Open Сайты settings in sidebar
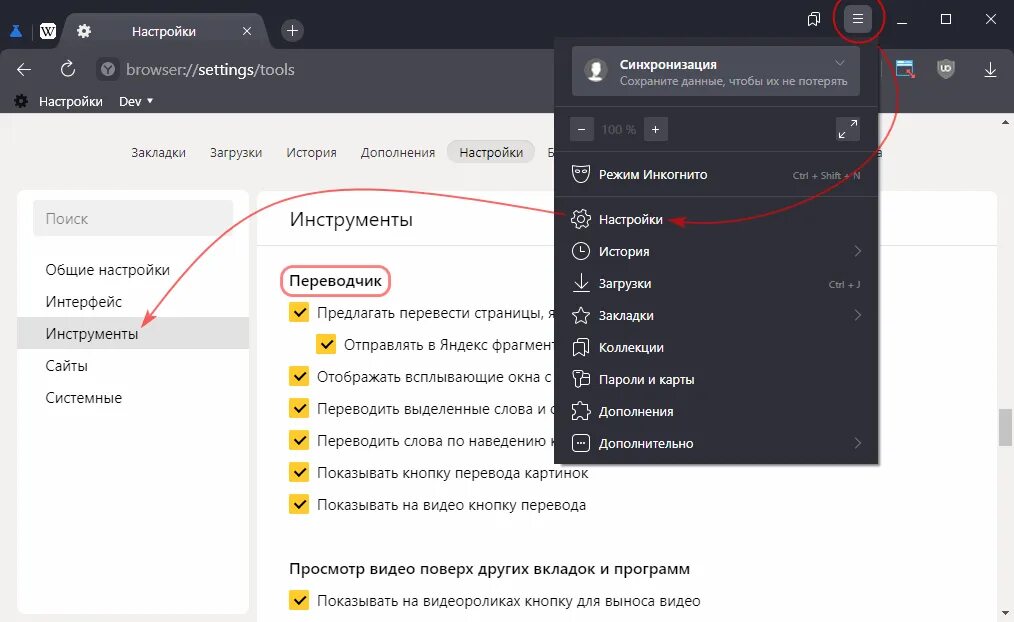Viewport: 1014px width, 622px height. (66, 365)
